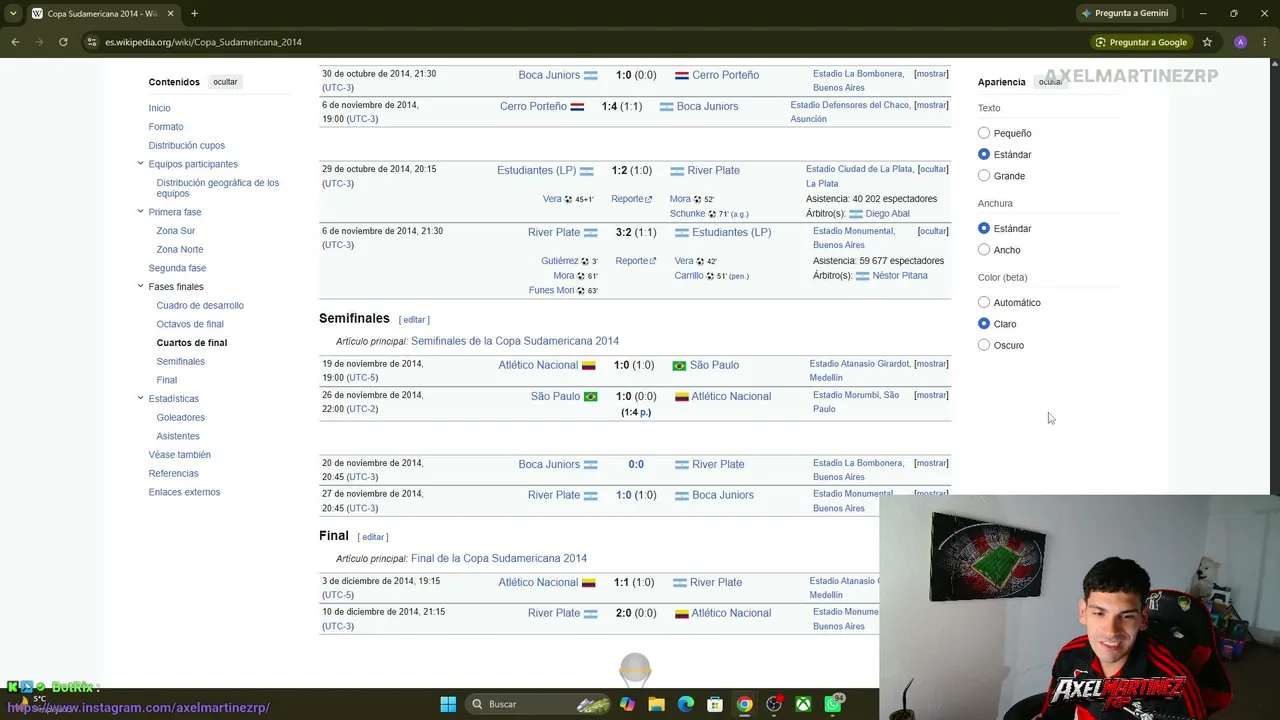The image size is (1280, 720).
Task: Jump to Inicio in the contents
Action: tap(160, 108)
